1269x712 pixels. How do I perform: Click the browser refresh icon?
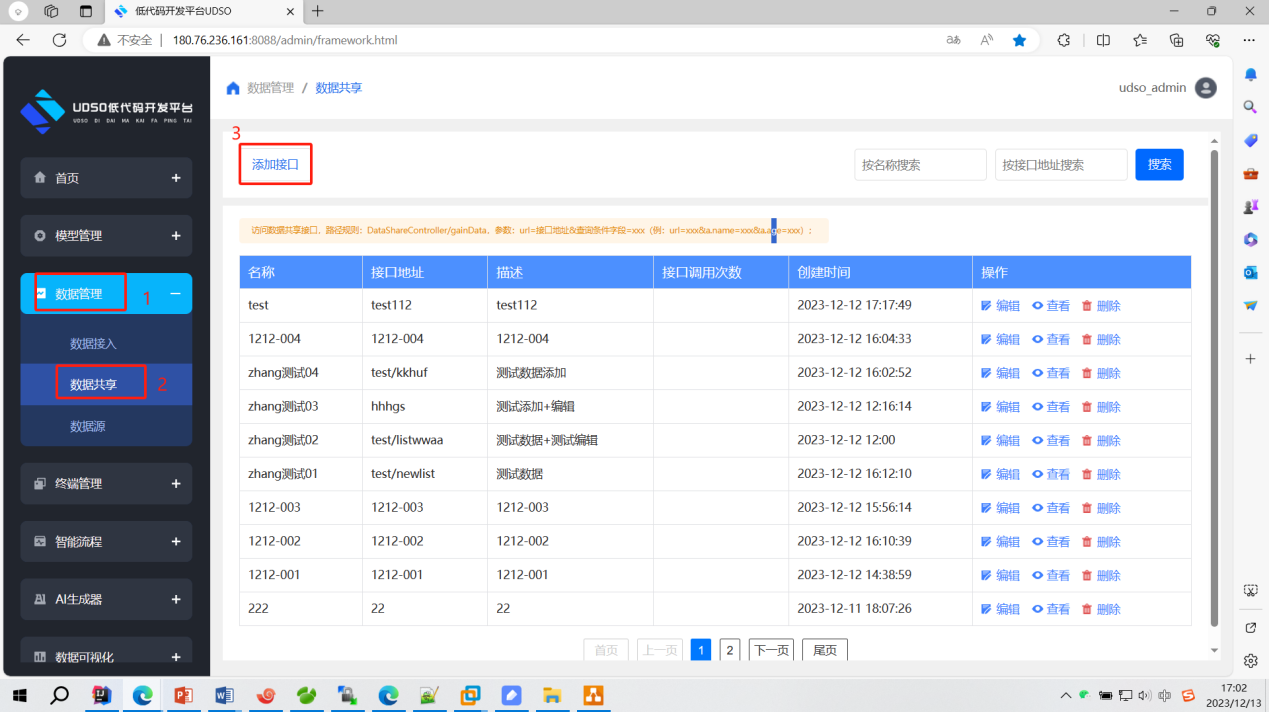pyautogui.click(x=59, y=40)
